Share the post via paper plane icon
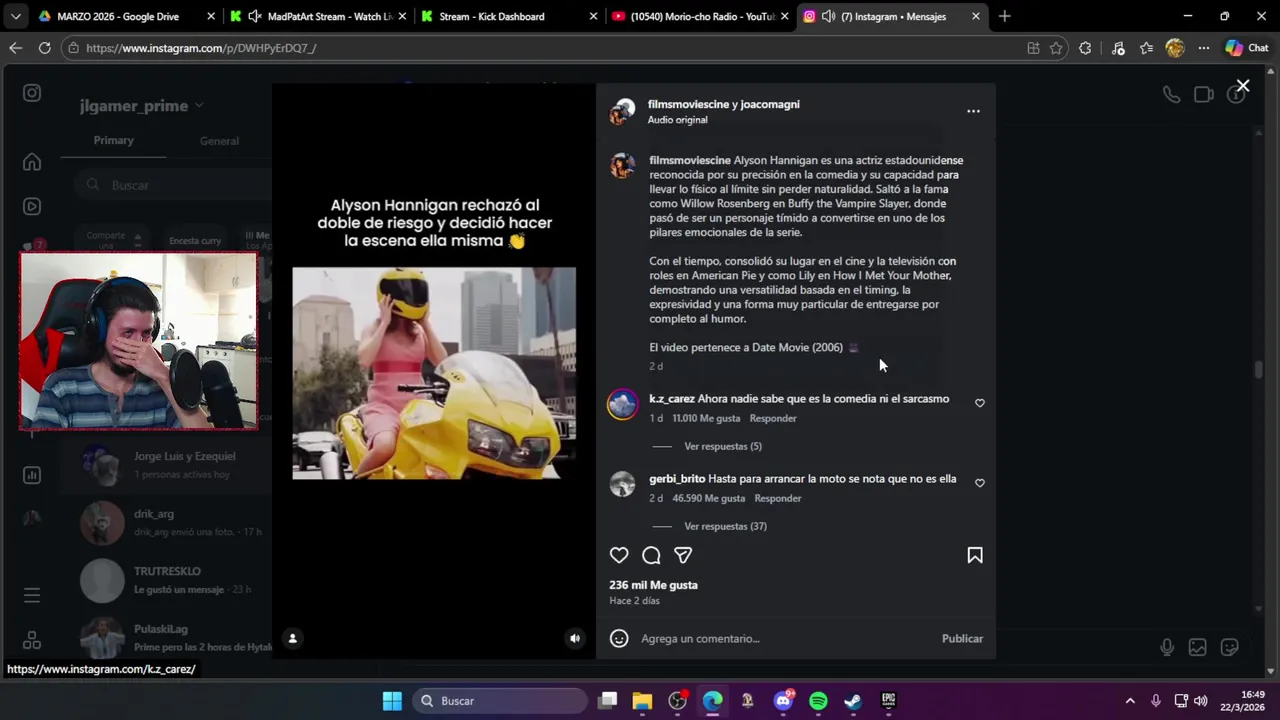The height and width of the screenshot is (720, 1280). point(683,555)
